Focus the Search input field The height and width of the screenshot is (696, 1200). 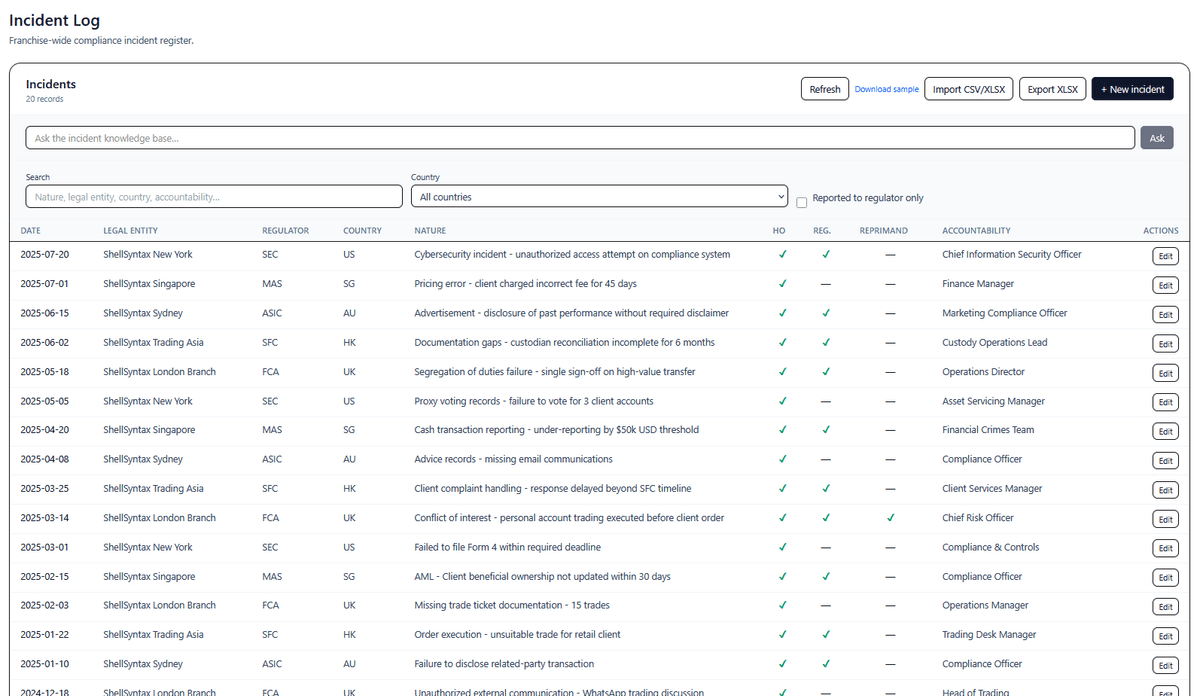[x=214, y=197]
